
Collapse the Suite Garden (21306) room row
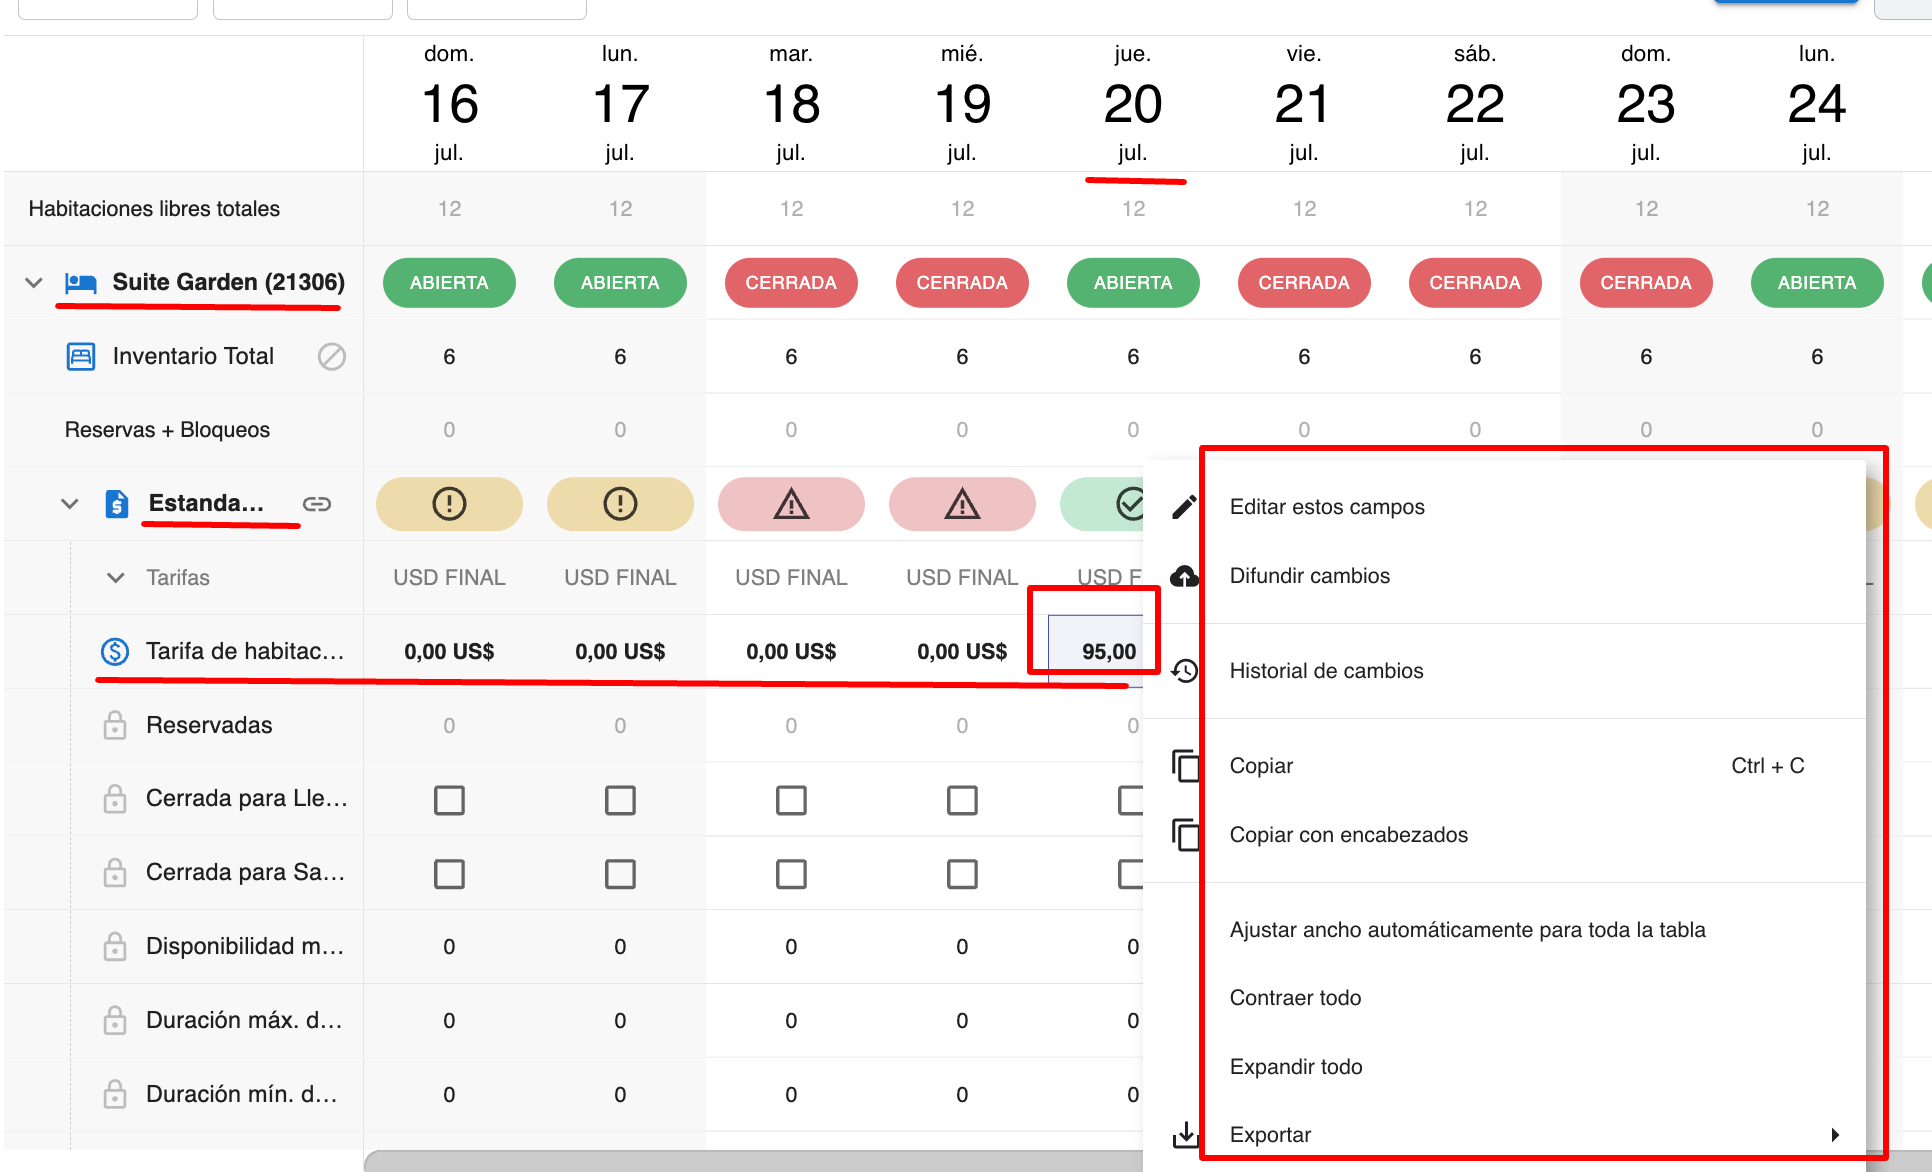click(34, 283)
